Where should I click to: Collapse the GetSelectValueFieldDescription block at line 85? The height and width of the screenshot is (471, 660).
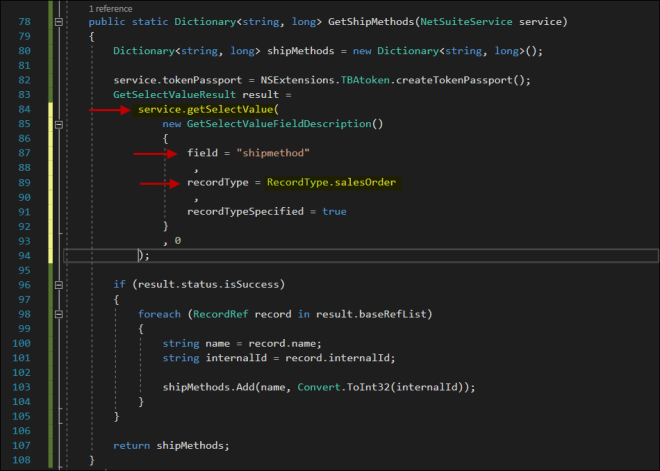tap(60, 124)
